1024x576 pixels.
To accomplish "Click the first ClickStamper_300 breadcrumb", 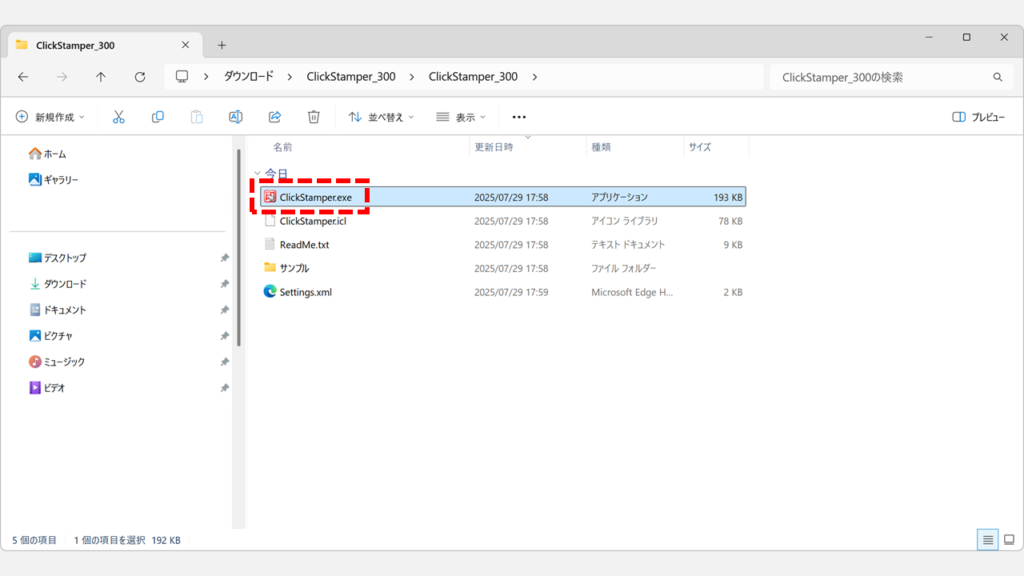I will [x=351, y=76].
